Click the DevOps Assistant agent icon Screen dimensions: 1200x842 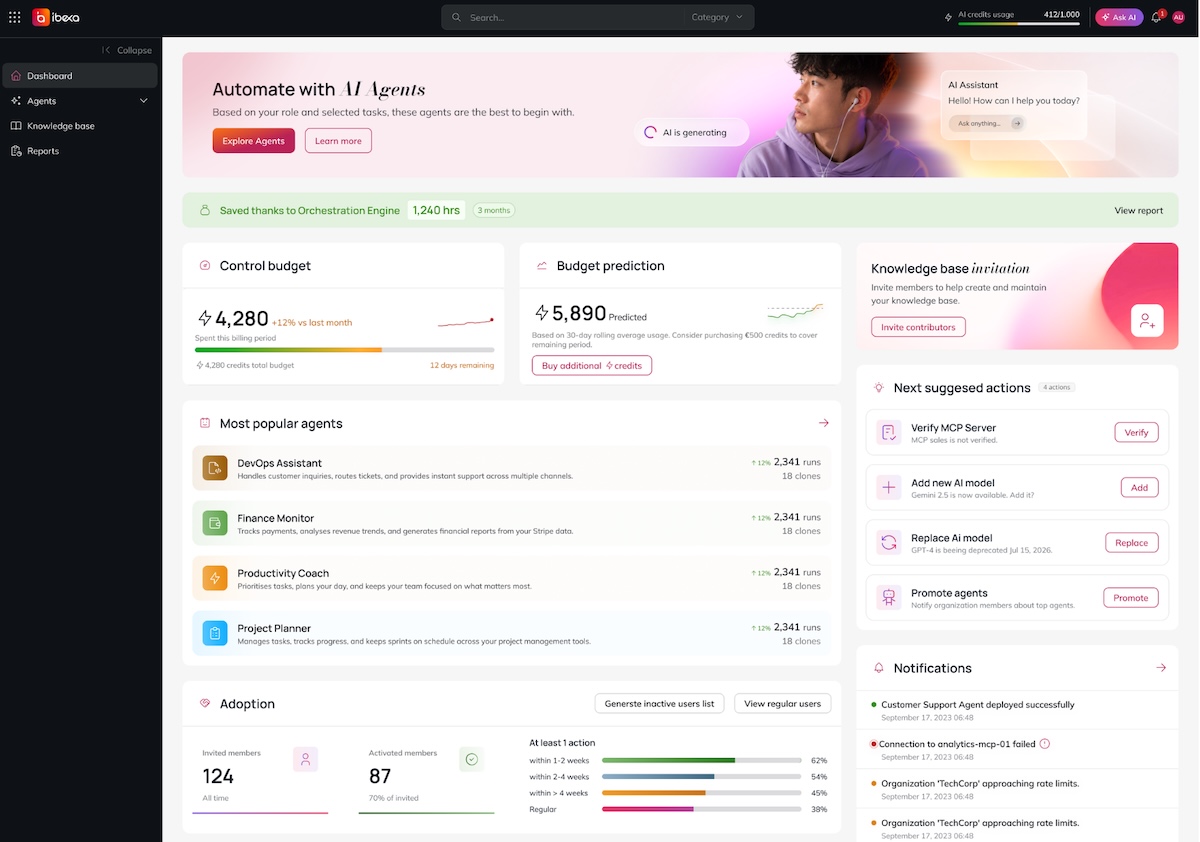pyautogui.click(x=215, y=468)
